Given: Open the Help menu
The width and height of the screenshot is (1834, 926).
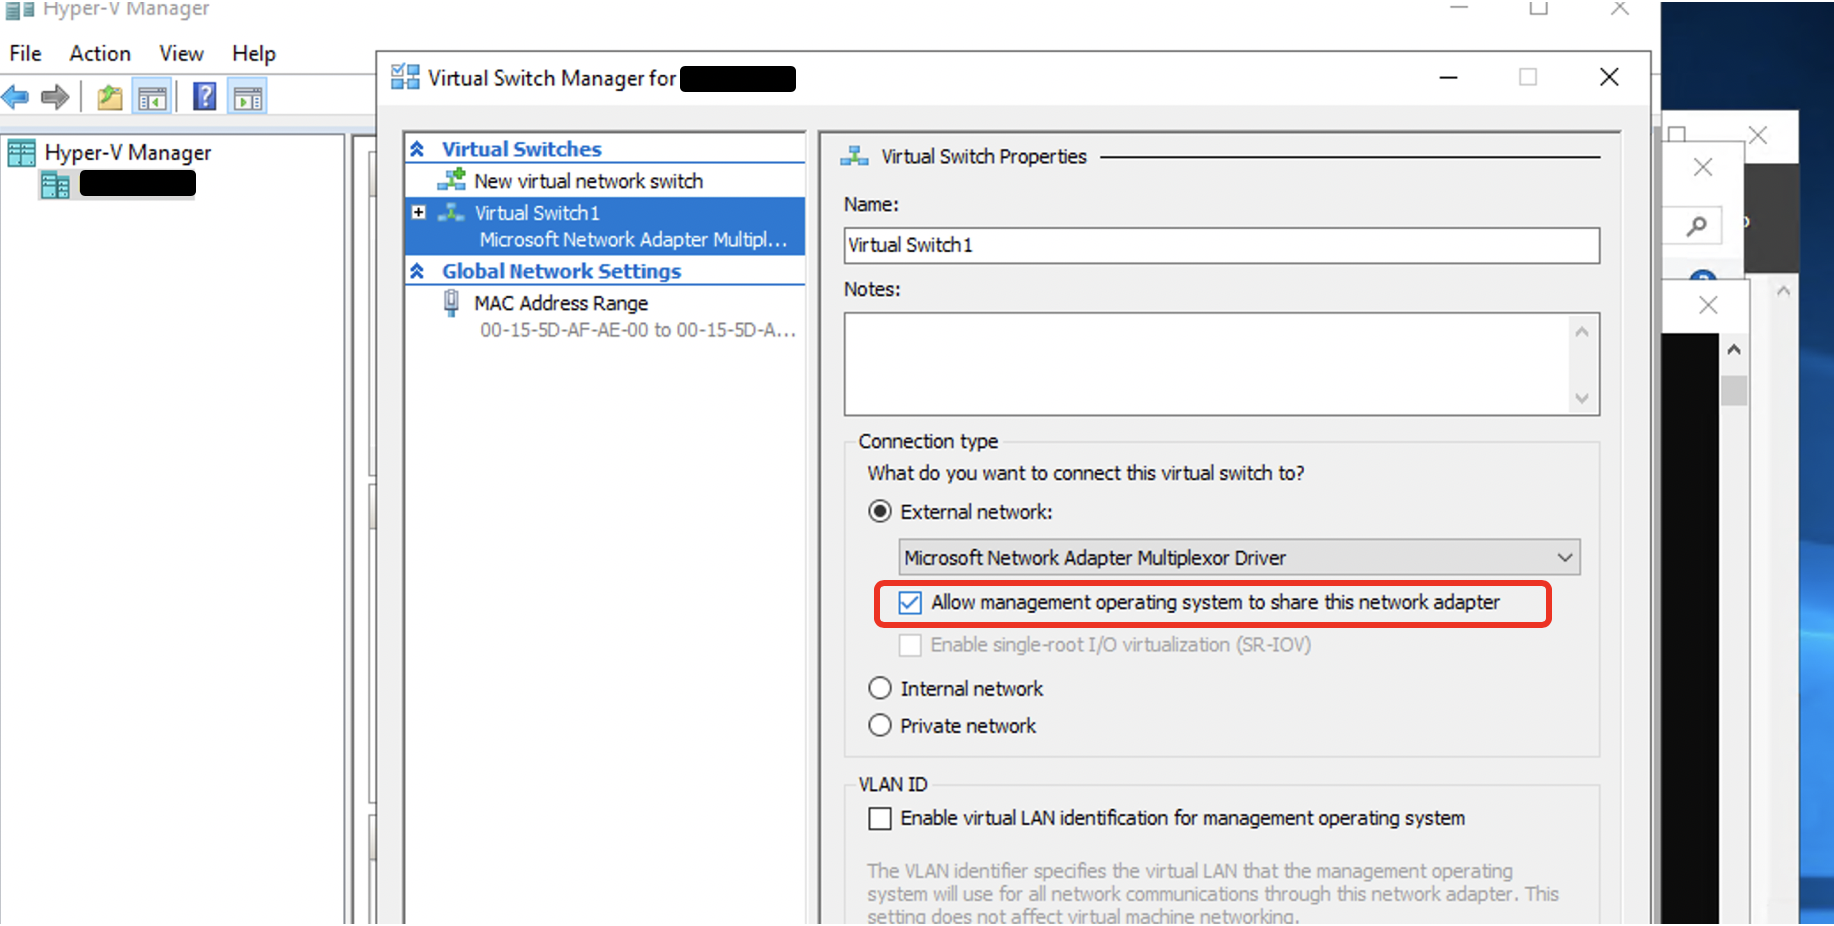Looking at the screenshot, I should click(x=254, y=53).
